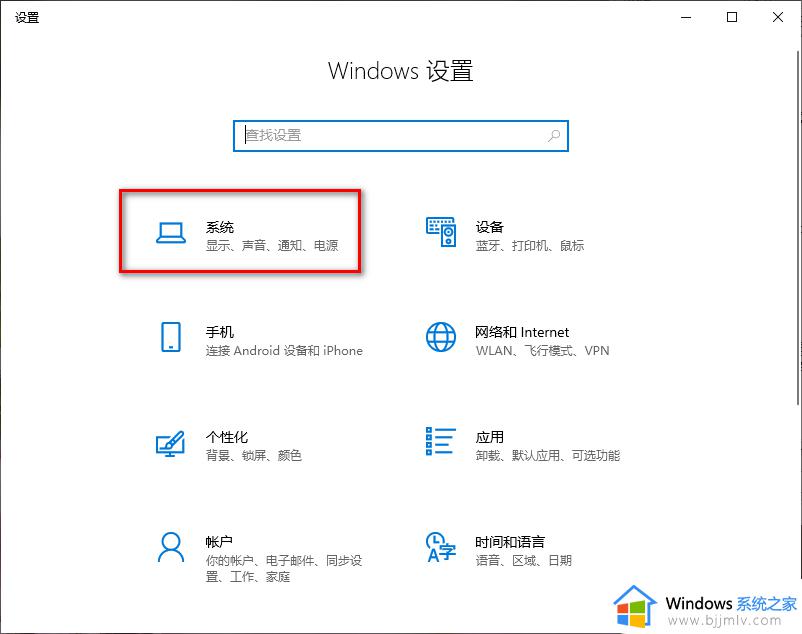Open Apps (应用) list icon

pos(441,441)
